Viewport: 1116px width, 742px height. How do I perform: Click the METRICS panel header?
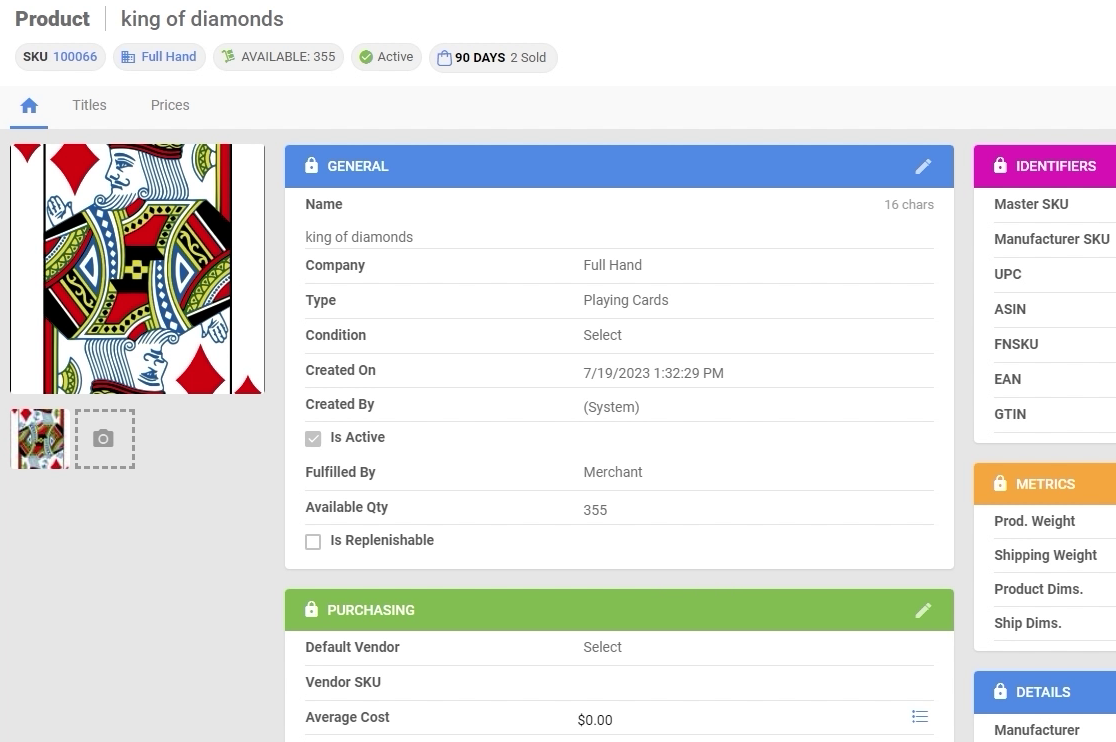pos(1045,484)
